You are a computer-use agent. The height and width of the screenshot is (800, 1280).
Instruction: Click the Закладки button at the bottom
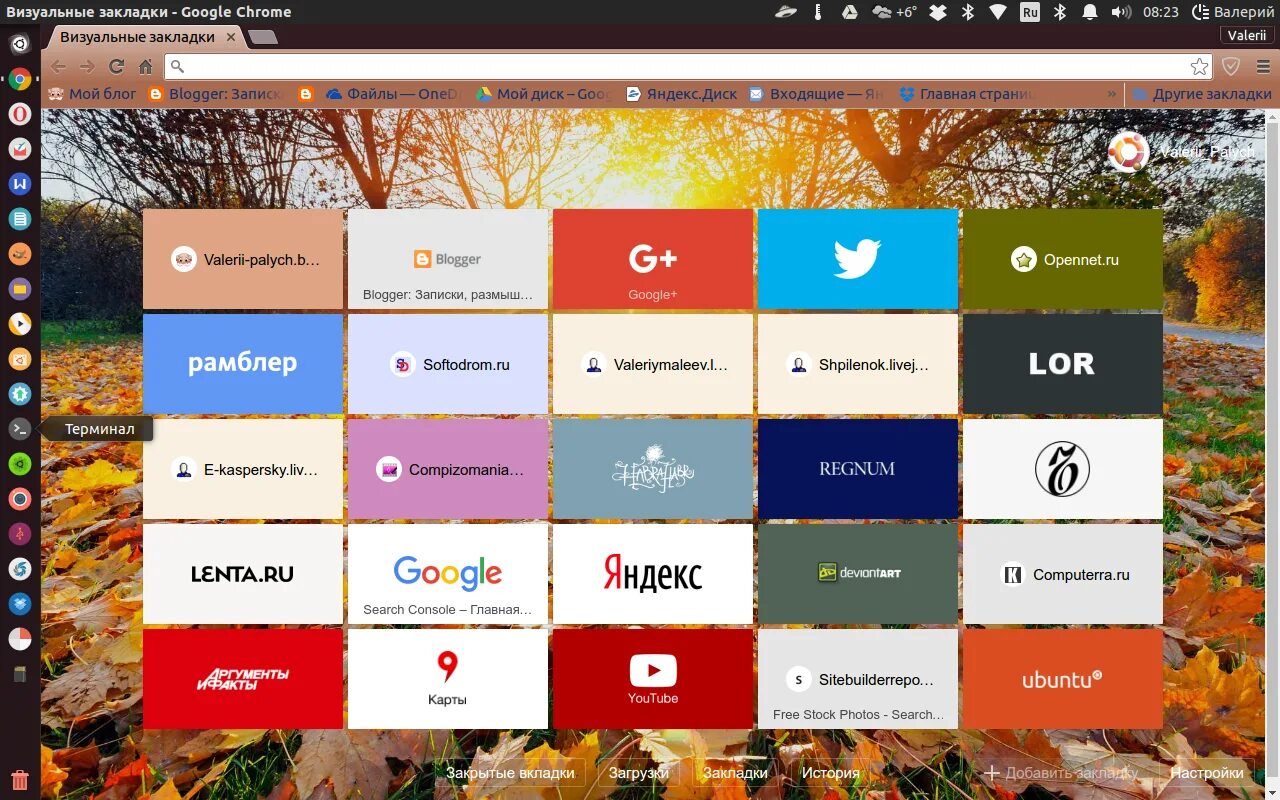735,773
